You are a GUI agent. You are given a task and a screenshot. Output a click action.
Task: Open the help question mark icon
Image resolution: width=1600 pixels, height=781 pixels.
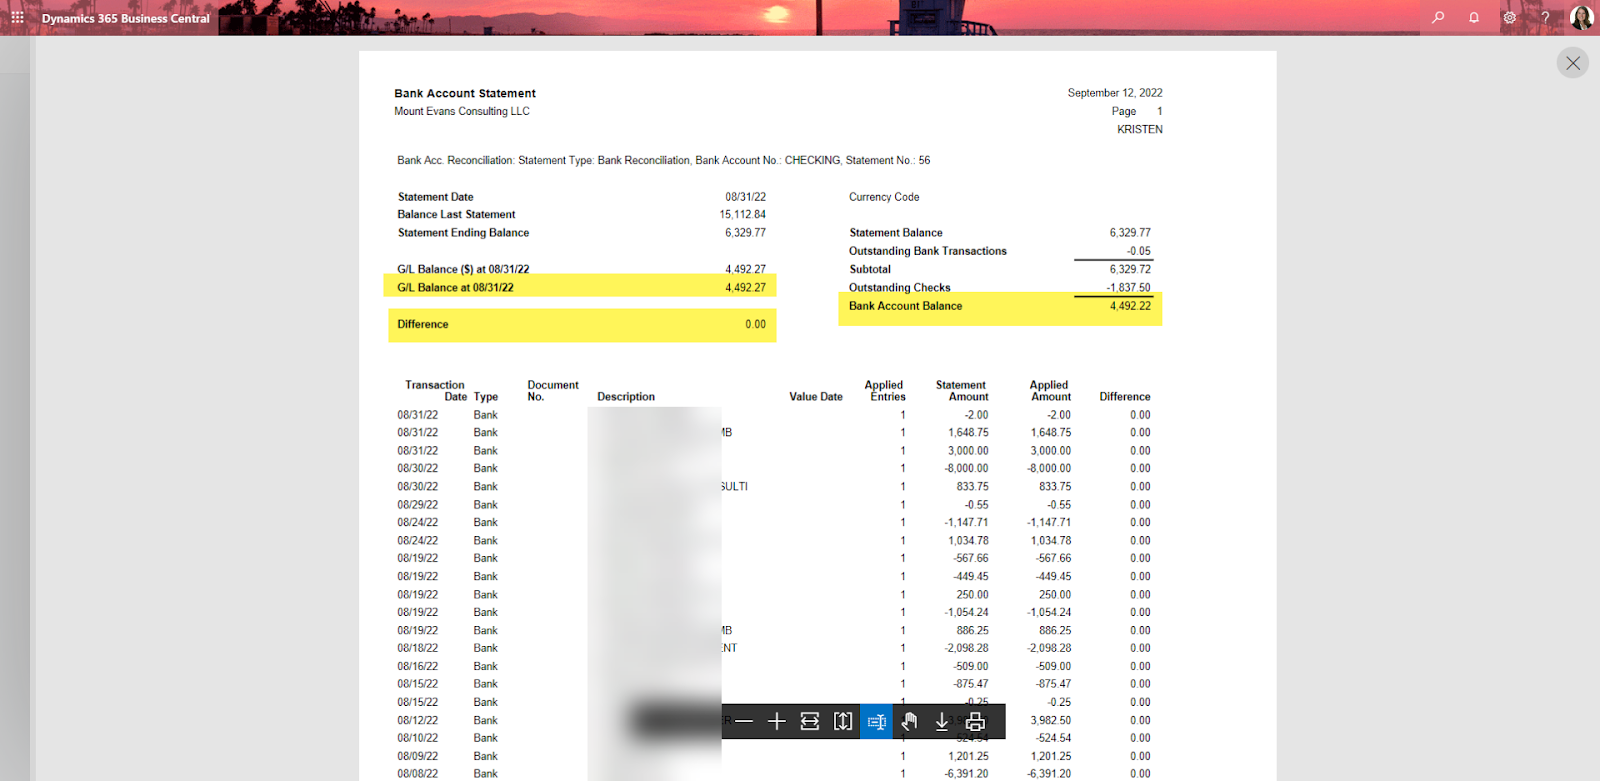pos(1545,17)
